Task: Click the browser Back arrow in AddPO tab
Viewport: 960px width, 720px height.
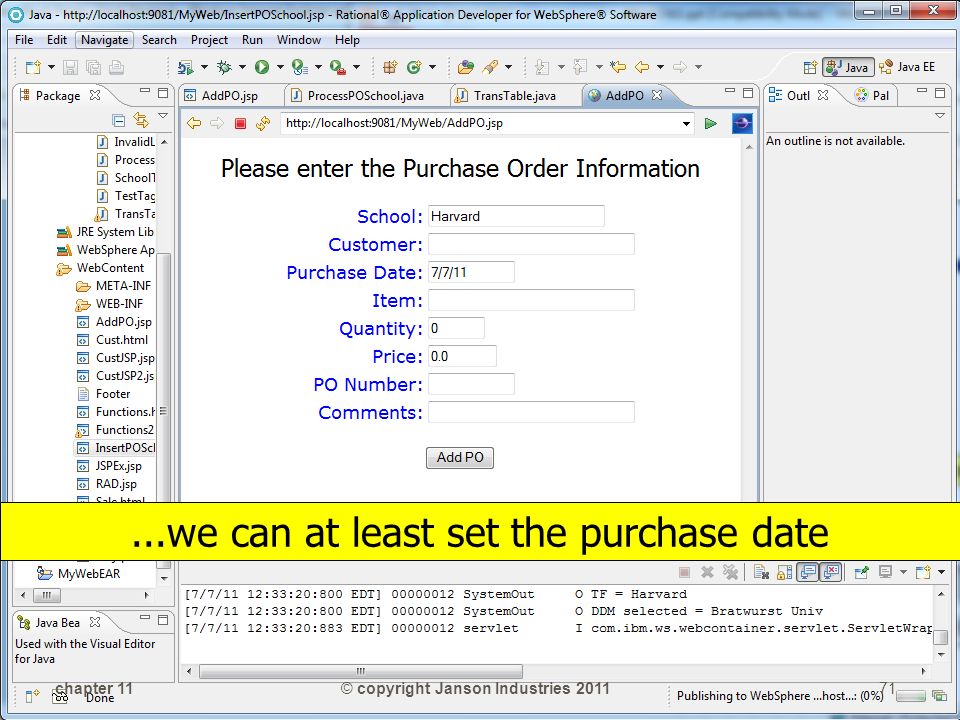Action: (x=194, y=124)
